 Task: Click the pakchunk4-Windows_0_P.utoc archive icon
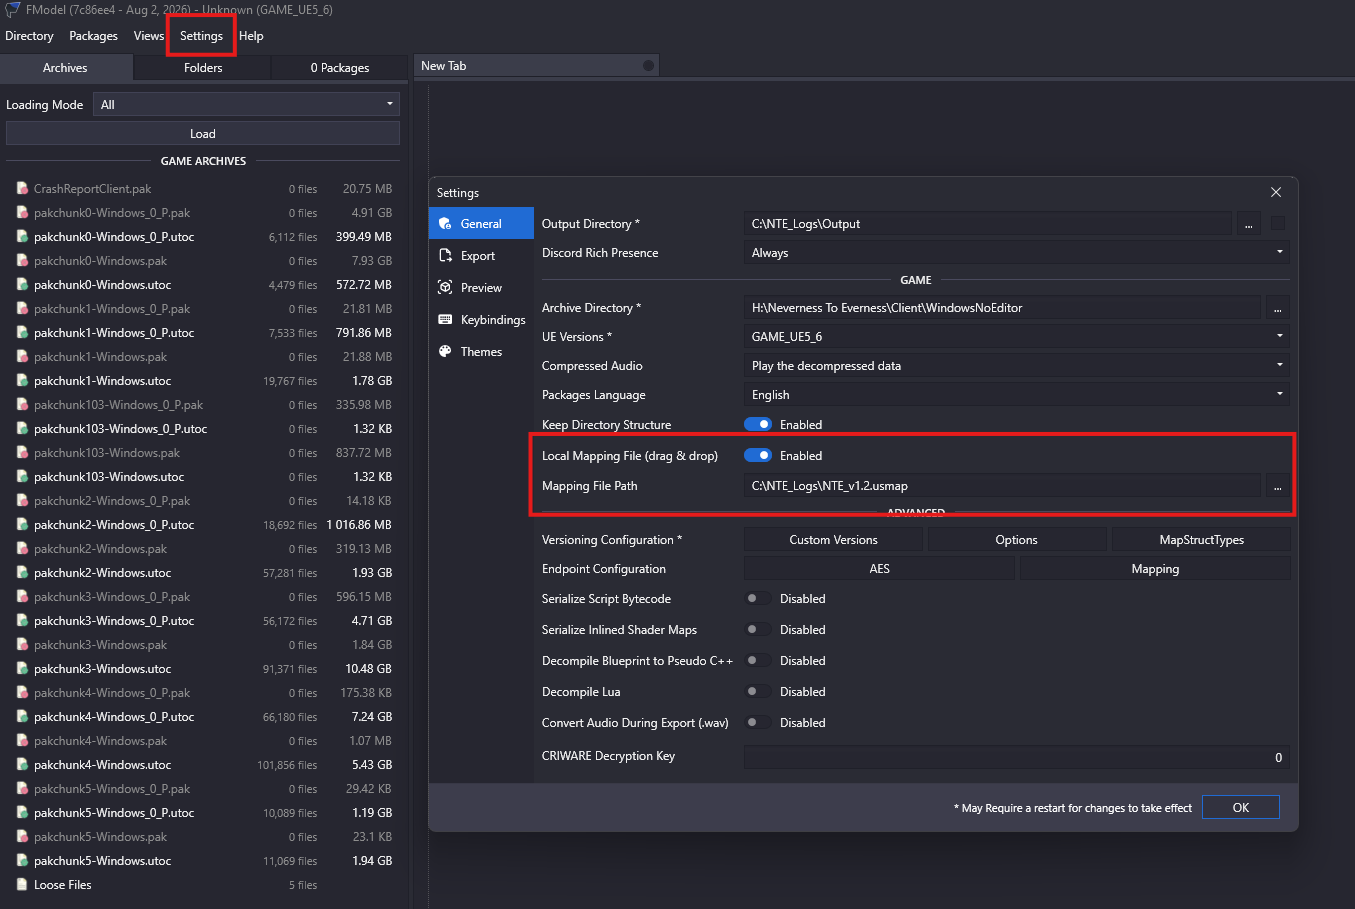(22, 717)
